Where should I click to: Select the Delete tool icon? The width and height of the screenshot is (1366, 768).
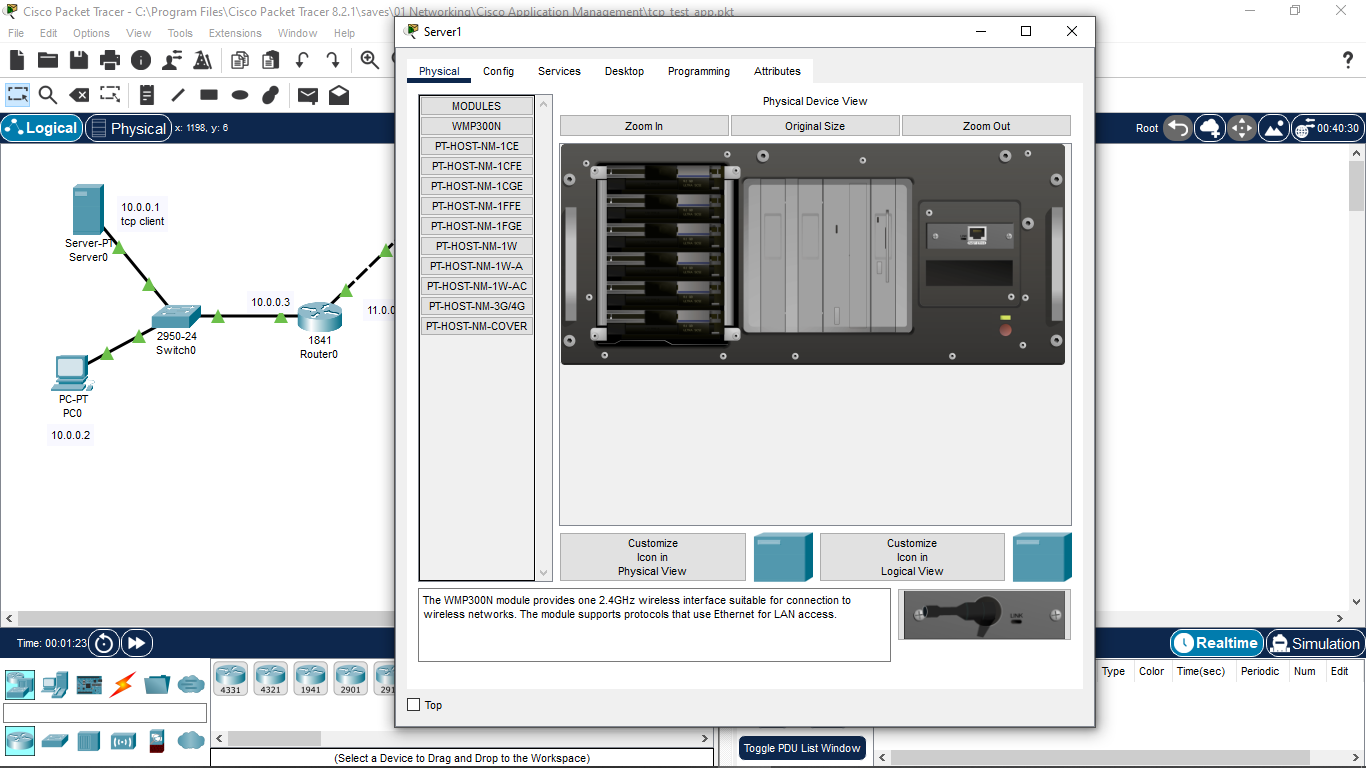(x=78, y=95)
